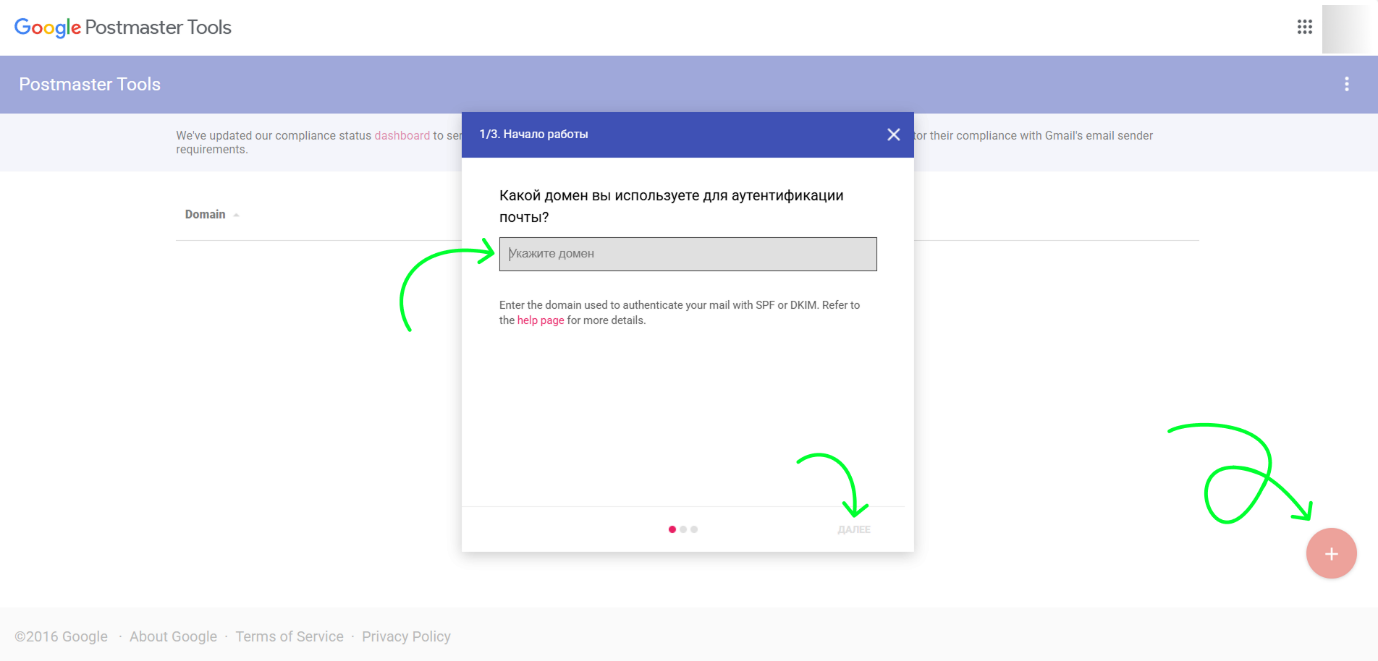Click the 'Какой домен вы используете' question text
This screenshot has height=661, width=1378.
(x=671, y=205)
